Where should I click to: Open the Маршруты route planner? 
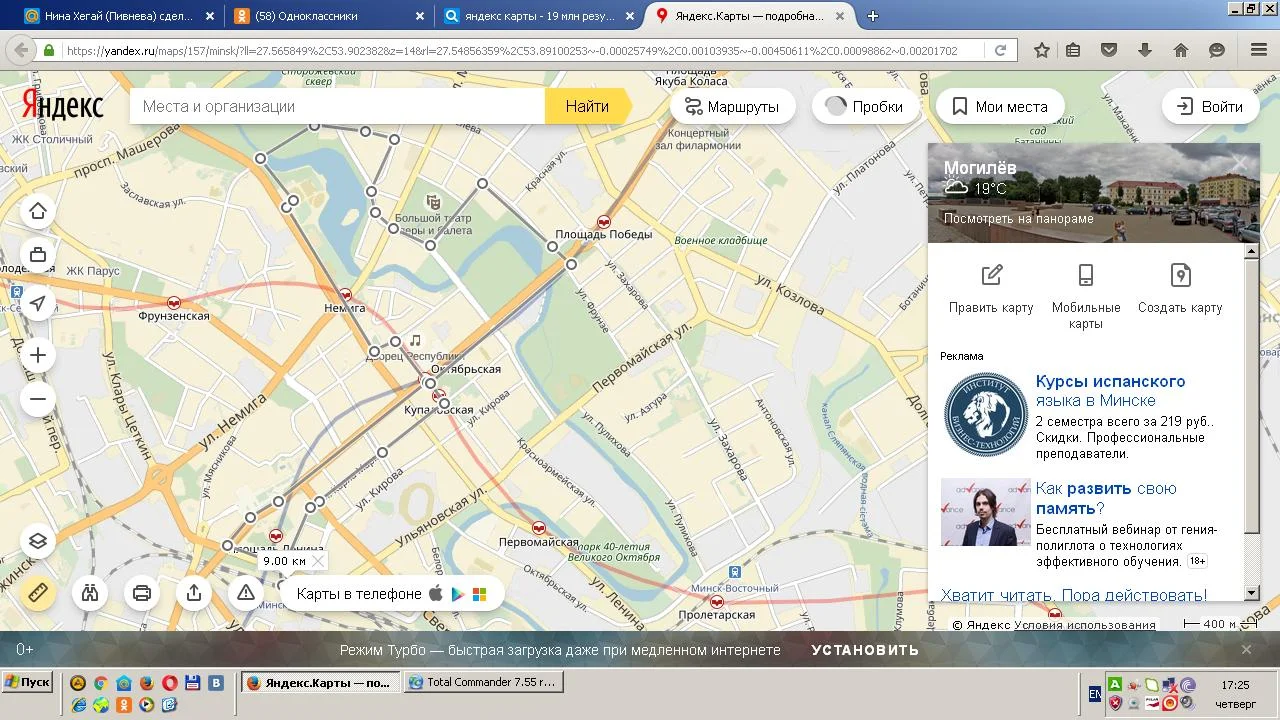tap(732, 107)
